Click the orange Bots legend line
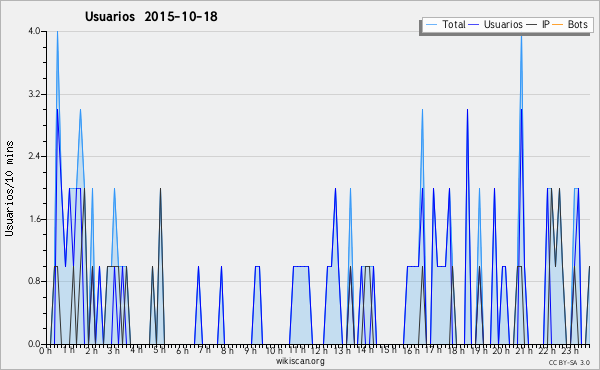Screen dimensions: 600x370 click(558, 25)
